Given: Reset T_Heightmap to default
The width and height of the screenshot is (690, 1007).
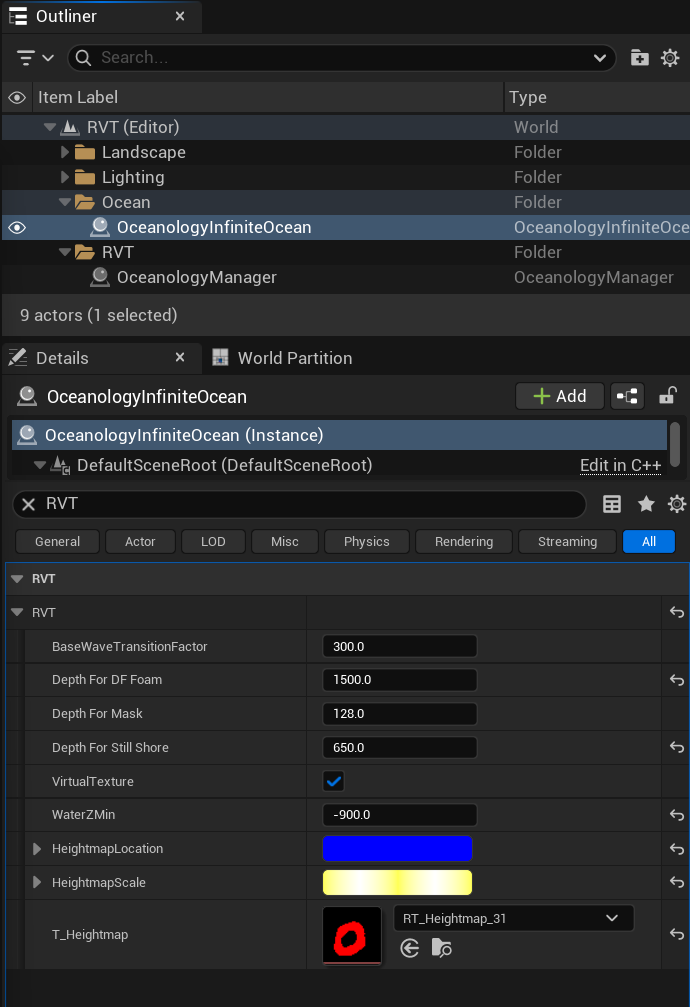Looking at the screenshot, I should 677,934.
